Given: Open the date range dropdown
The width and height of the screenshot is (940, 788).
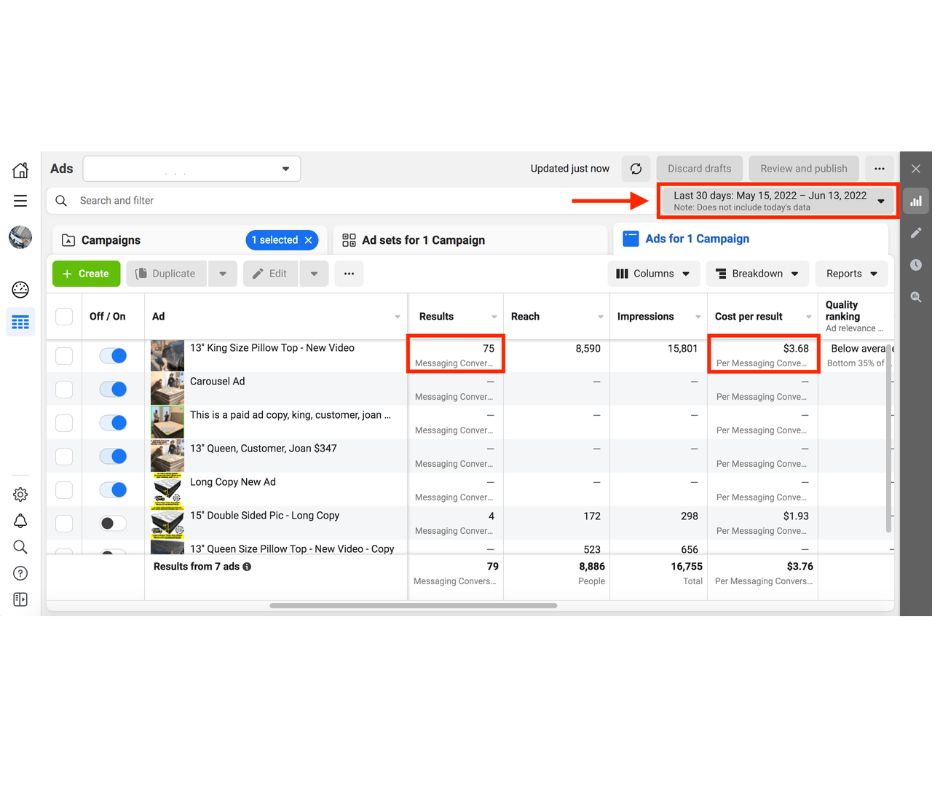Looking at the screenshot, I should (777, 201).
